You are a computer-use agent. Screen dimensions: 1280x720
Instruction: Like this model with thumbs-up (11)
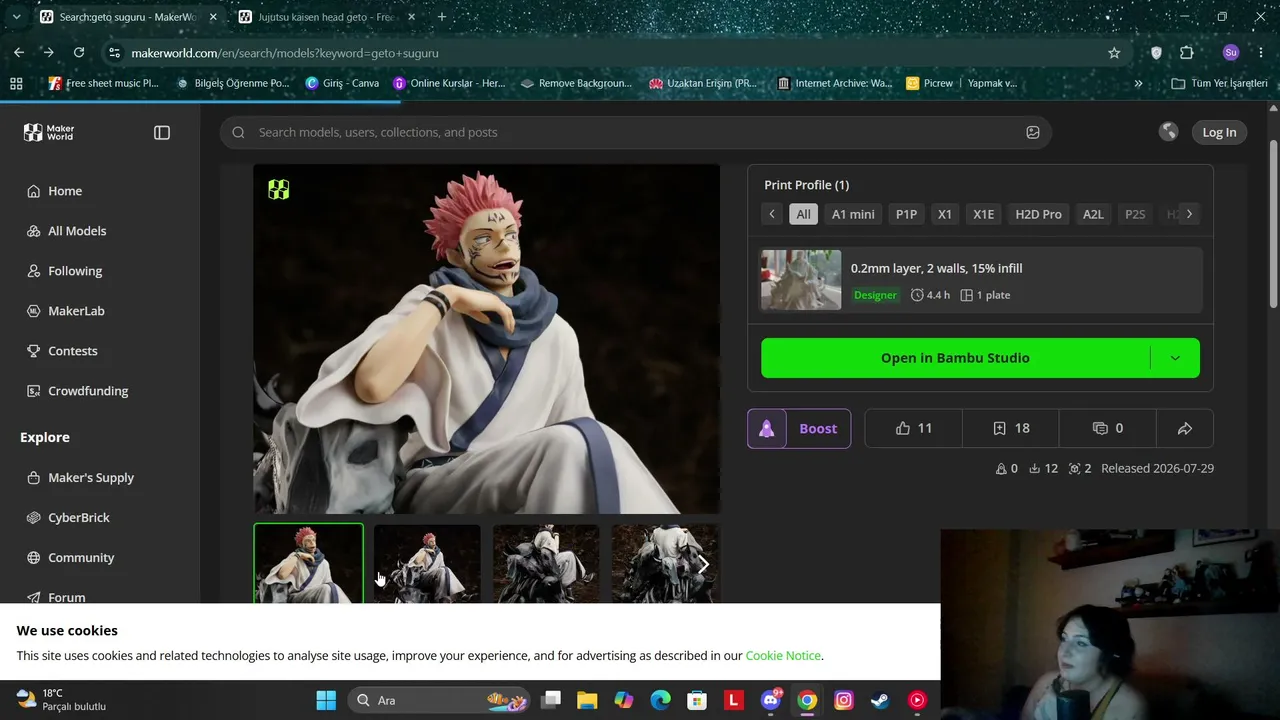pos(914,428)
